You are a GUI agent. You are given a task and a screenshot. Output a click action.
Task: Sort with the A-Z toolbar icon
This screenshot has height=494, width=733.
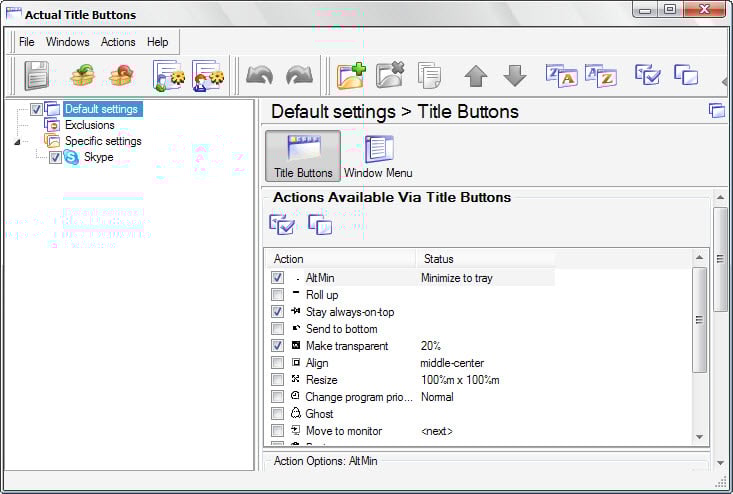click(601, 76)
